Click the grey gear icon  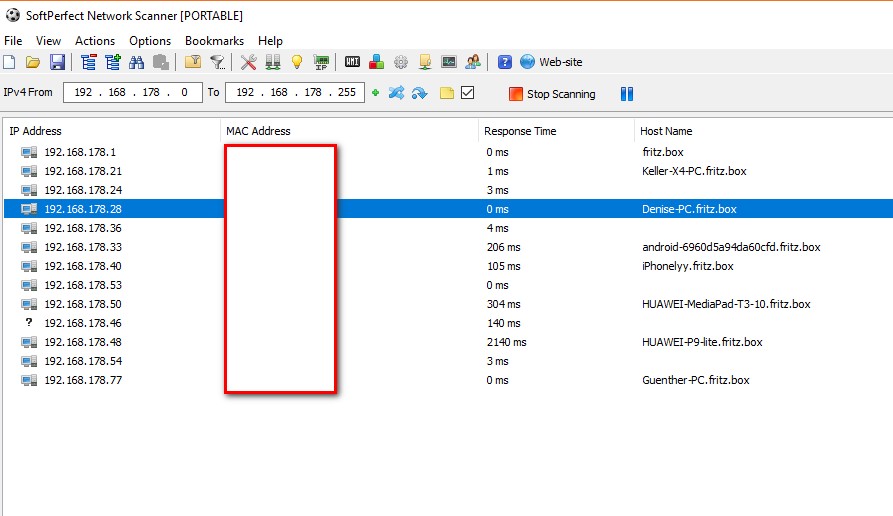[x=401, y=62]
